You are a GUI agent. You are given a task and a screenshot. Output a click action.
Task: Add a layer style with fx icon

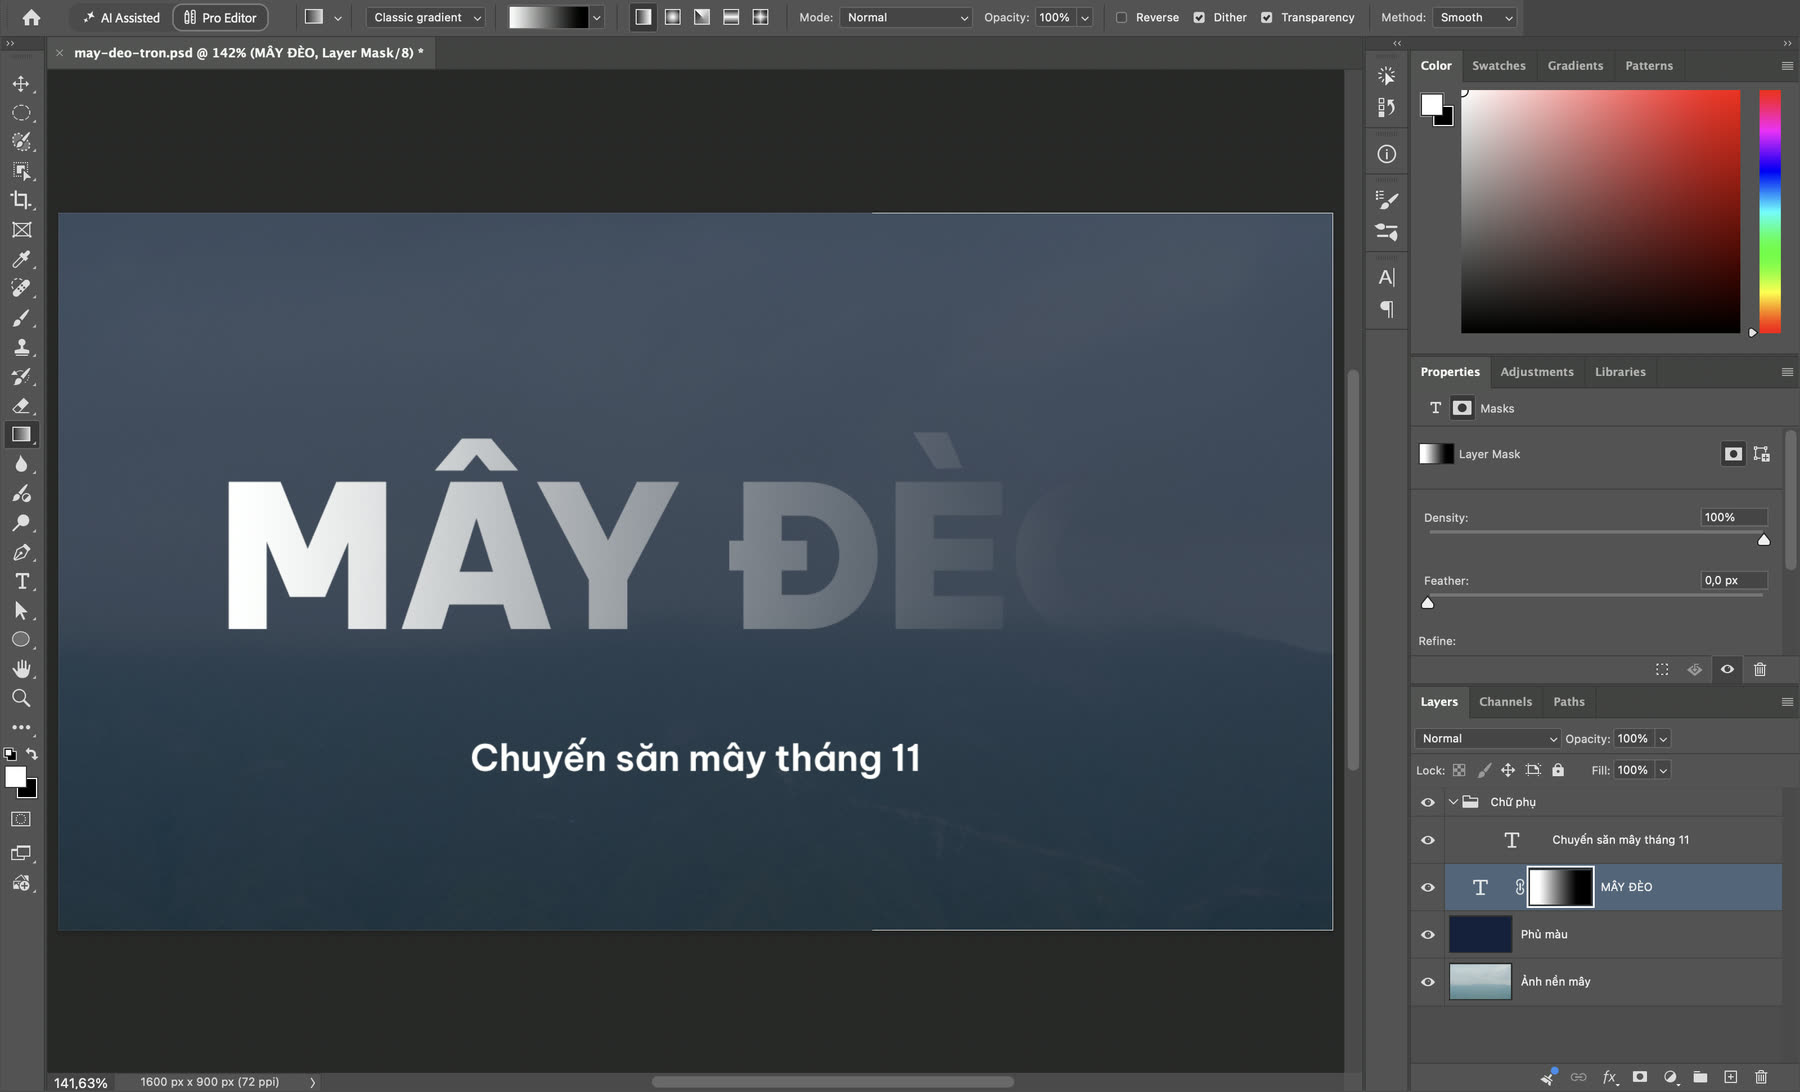[x=1609, y=1077]
